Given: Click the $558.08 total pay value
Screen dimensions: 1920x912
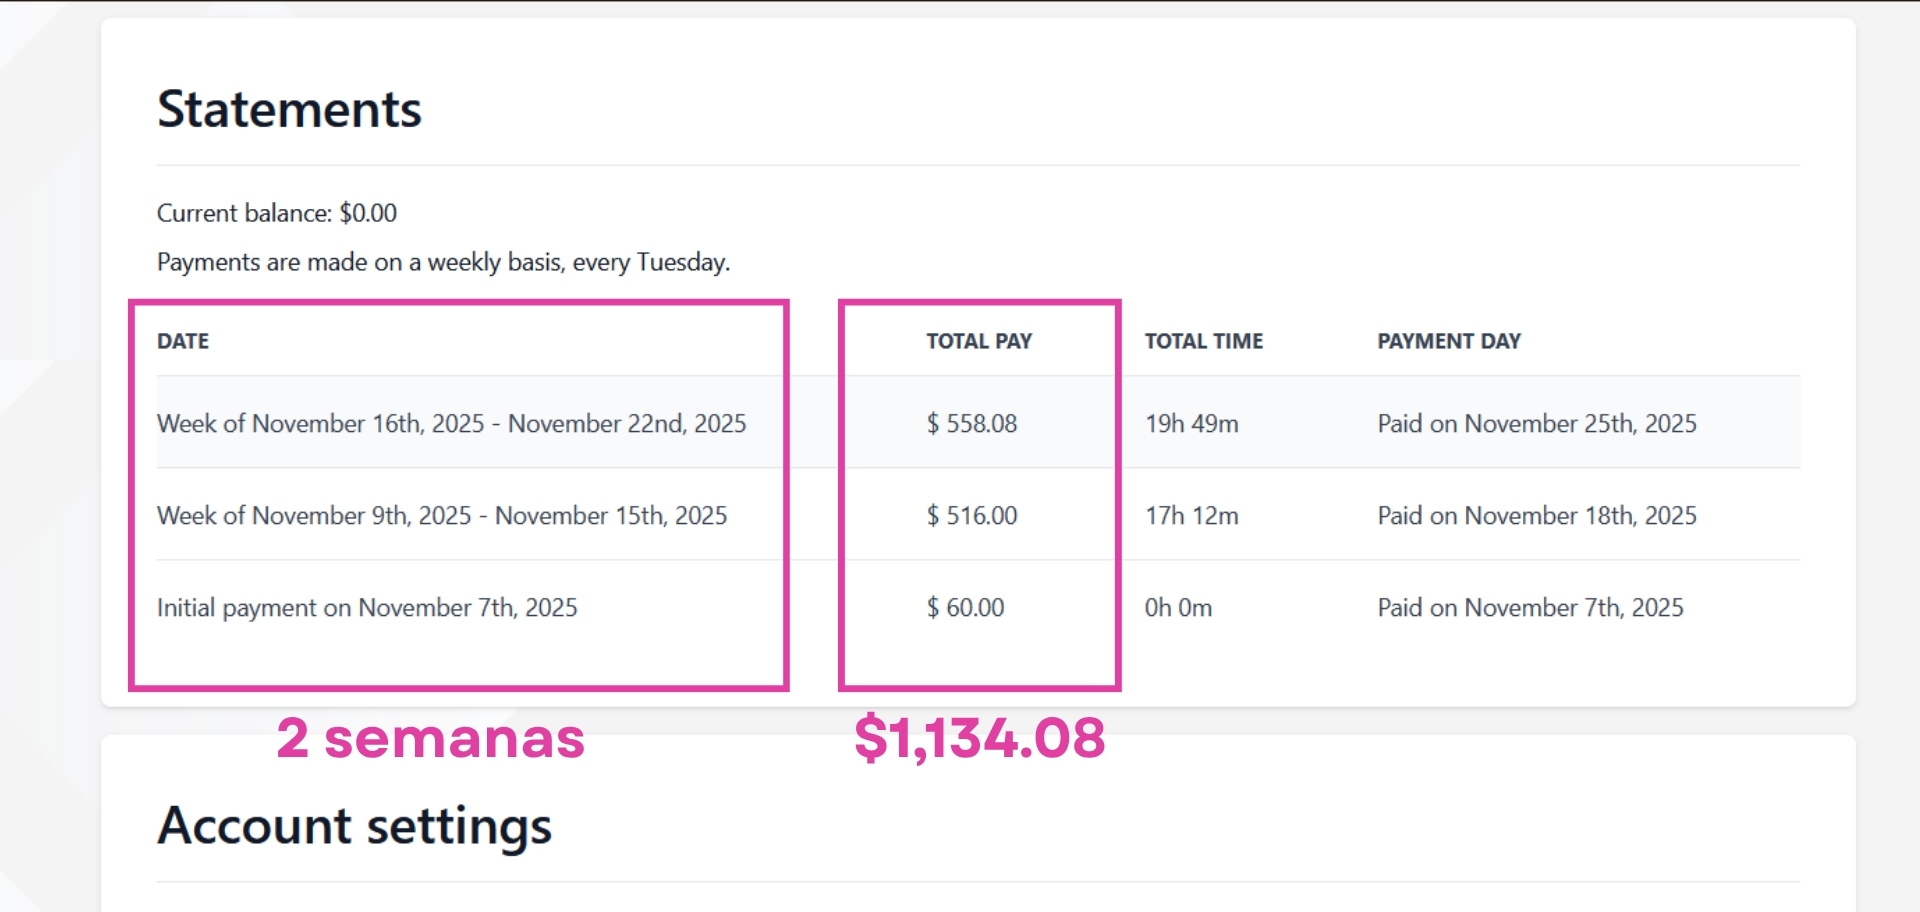Looking at the screenshot, I should pyautogui.click(x=972, y=422).
